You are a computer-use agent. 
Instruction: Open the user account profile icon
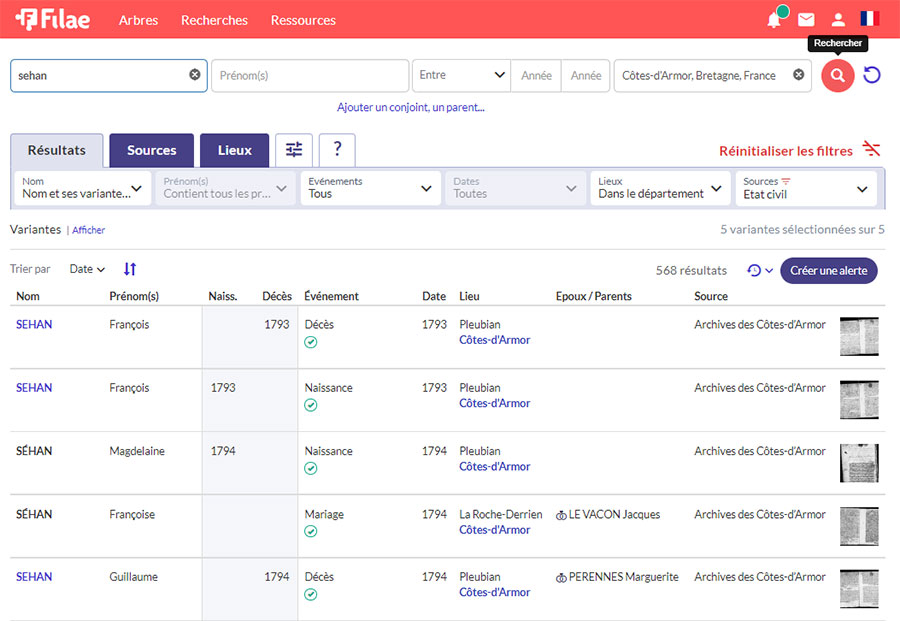(x=838, y=20)
